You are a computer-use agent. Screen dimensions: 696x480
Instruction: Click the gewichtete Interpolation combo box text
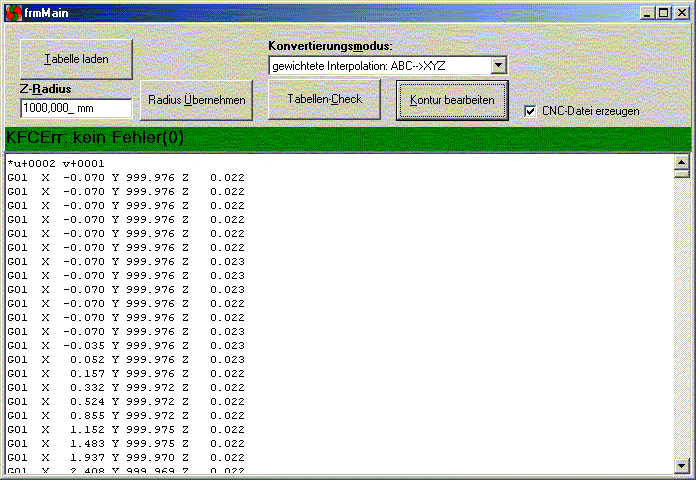pyautogui.click(x=379, y=66)
